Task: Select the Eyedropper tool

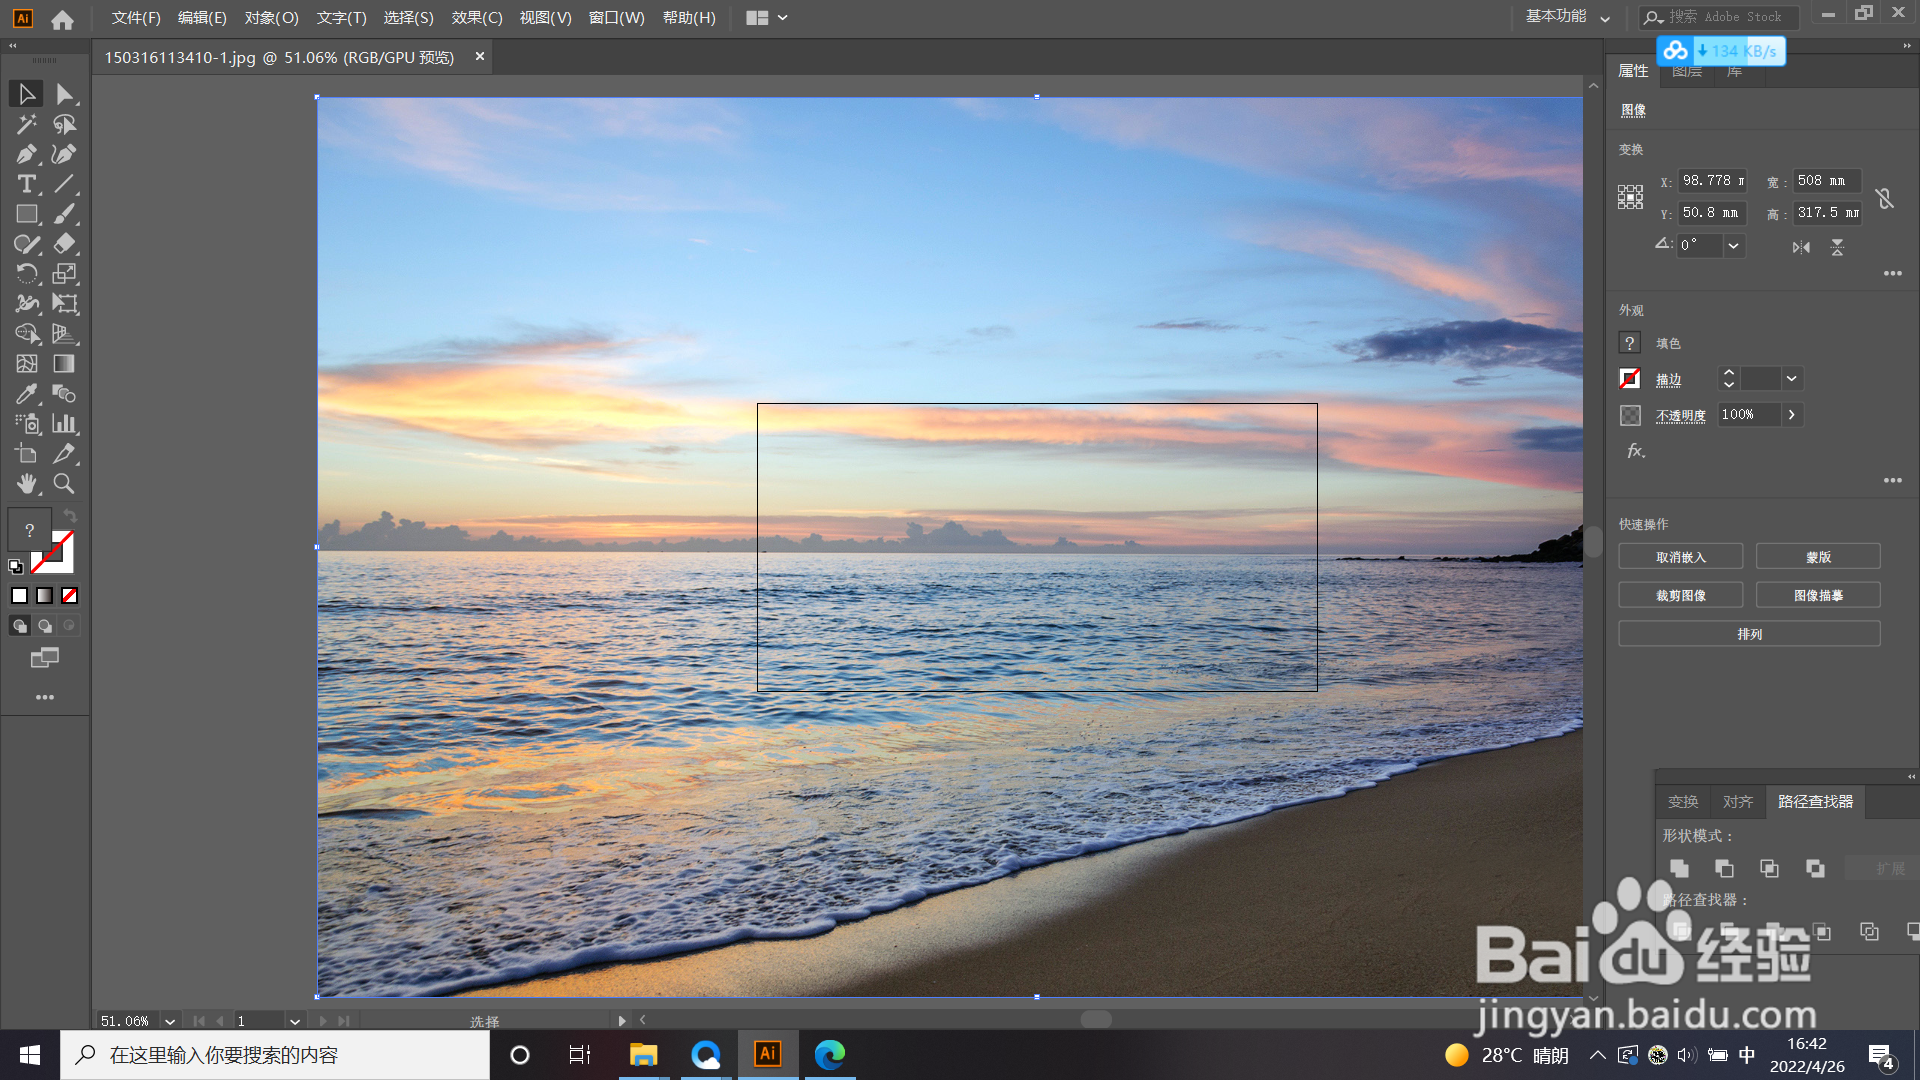Action: coord(27,394)
